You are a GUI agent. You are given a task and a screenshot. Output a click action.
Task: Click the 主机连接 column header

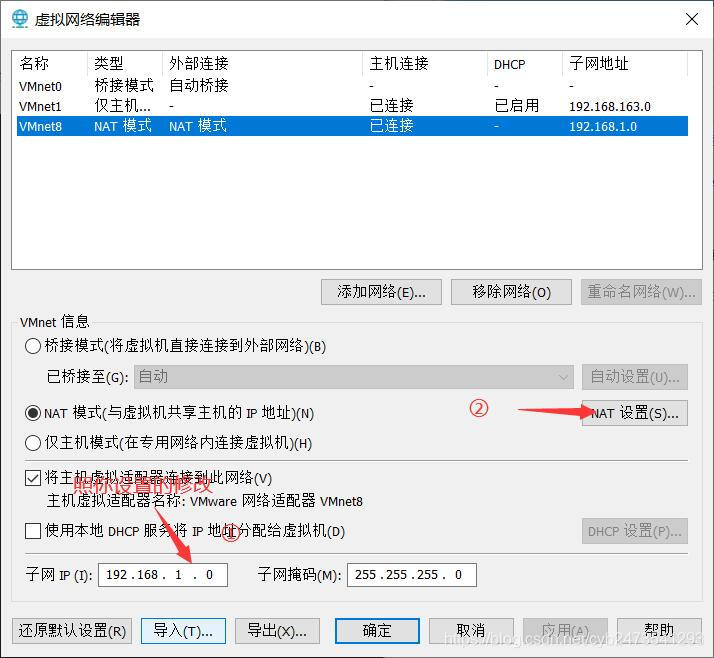[x=425, y=64]
